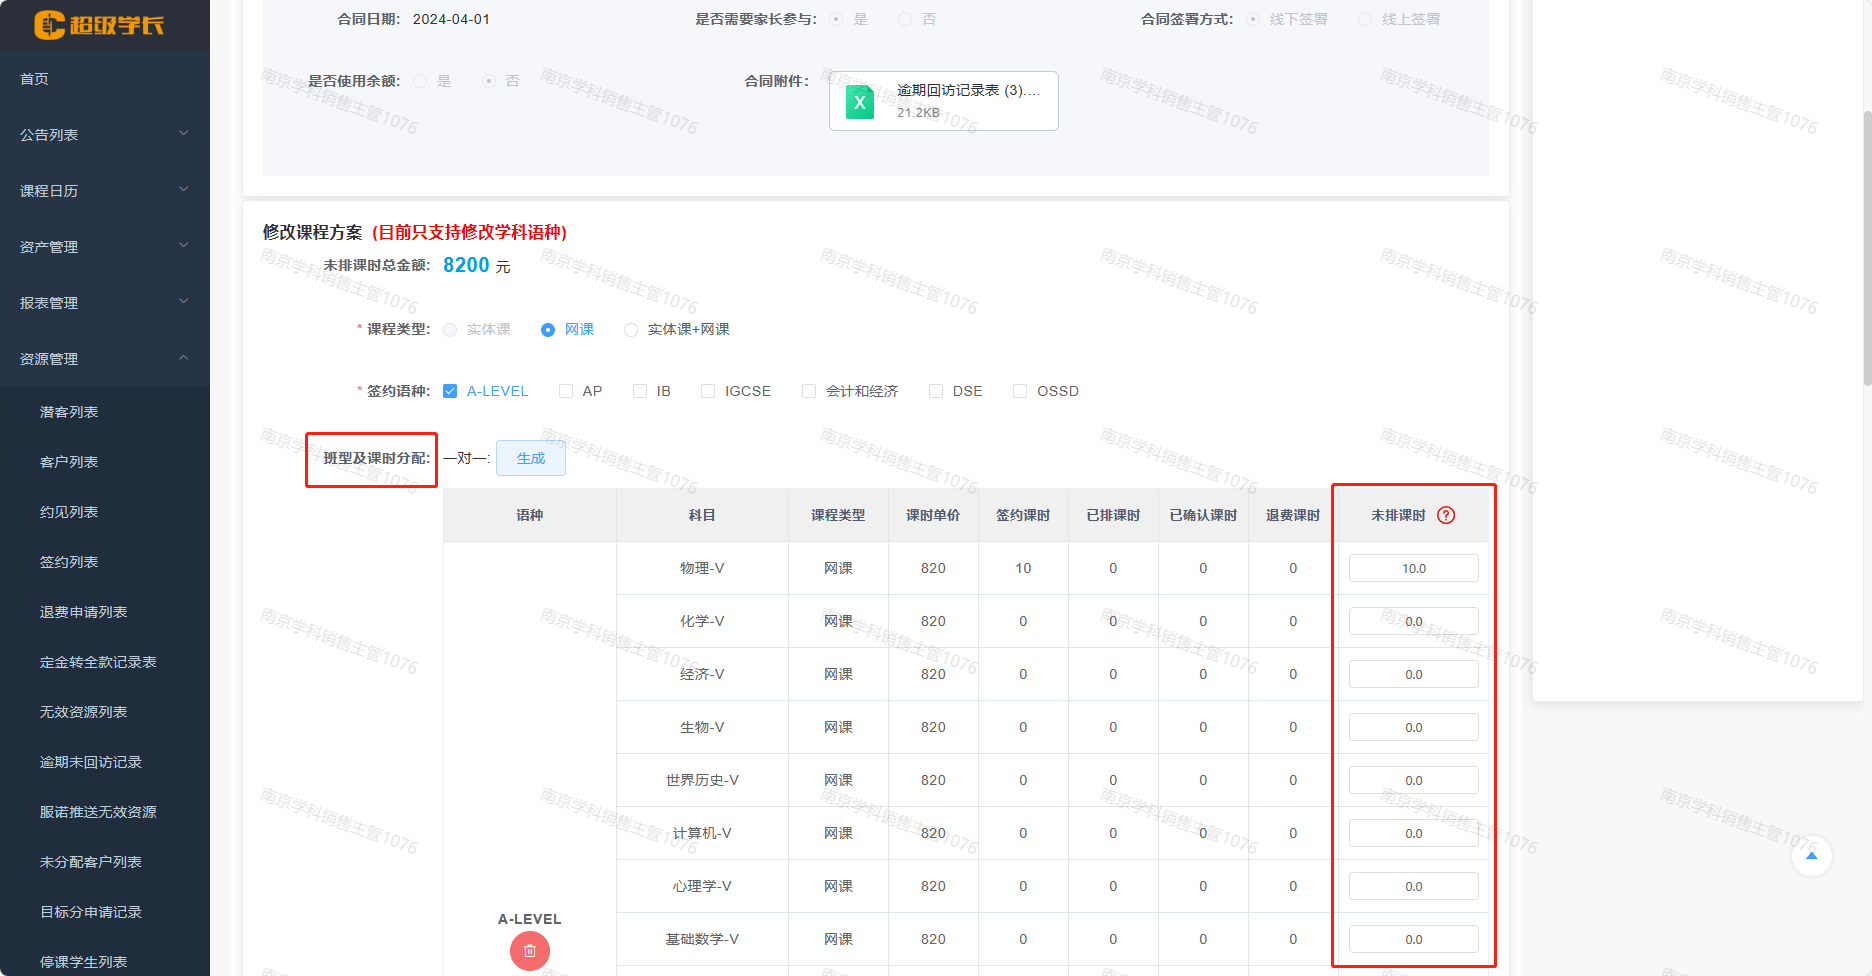
Task: Click the question mark help icon beside 未排课时
Action: coord(1446,515)
